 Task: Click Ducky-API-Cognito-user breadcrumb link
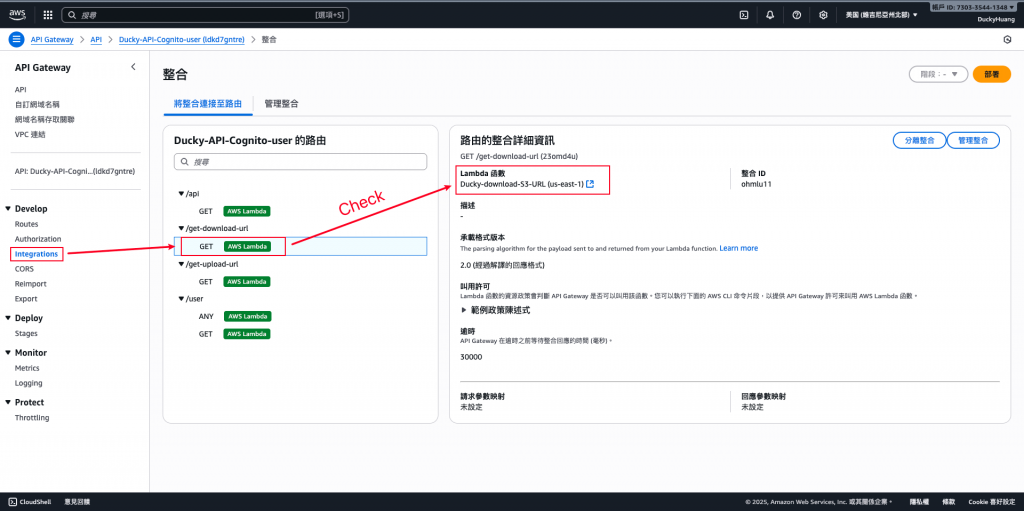tap(182, 39)
